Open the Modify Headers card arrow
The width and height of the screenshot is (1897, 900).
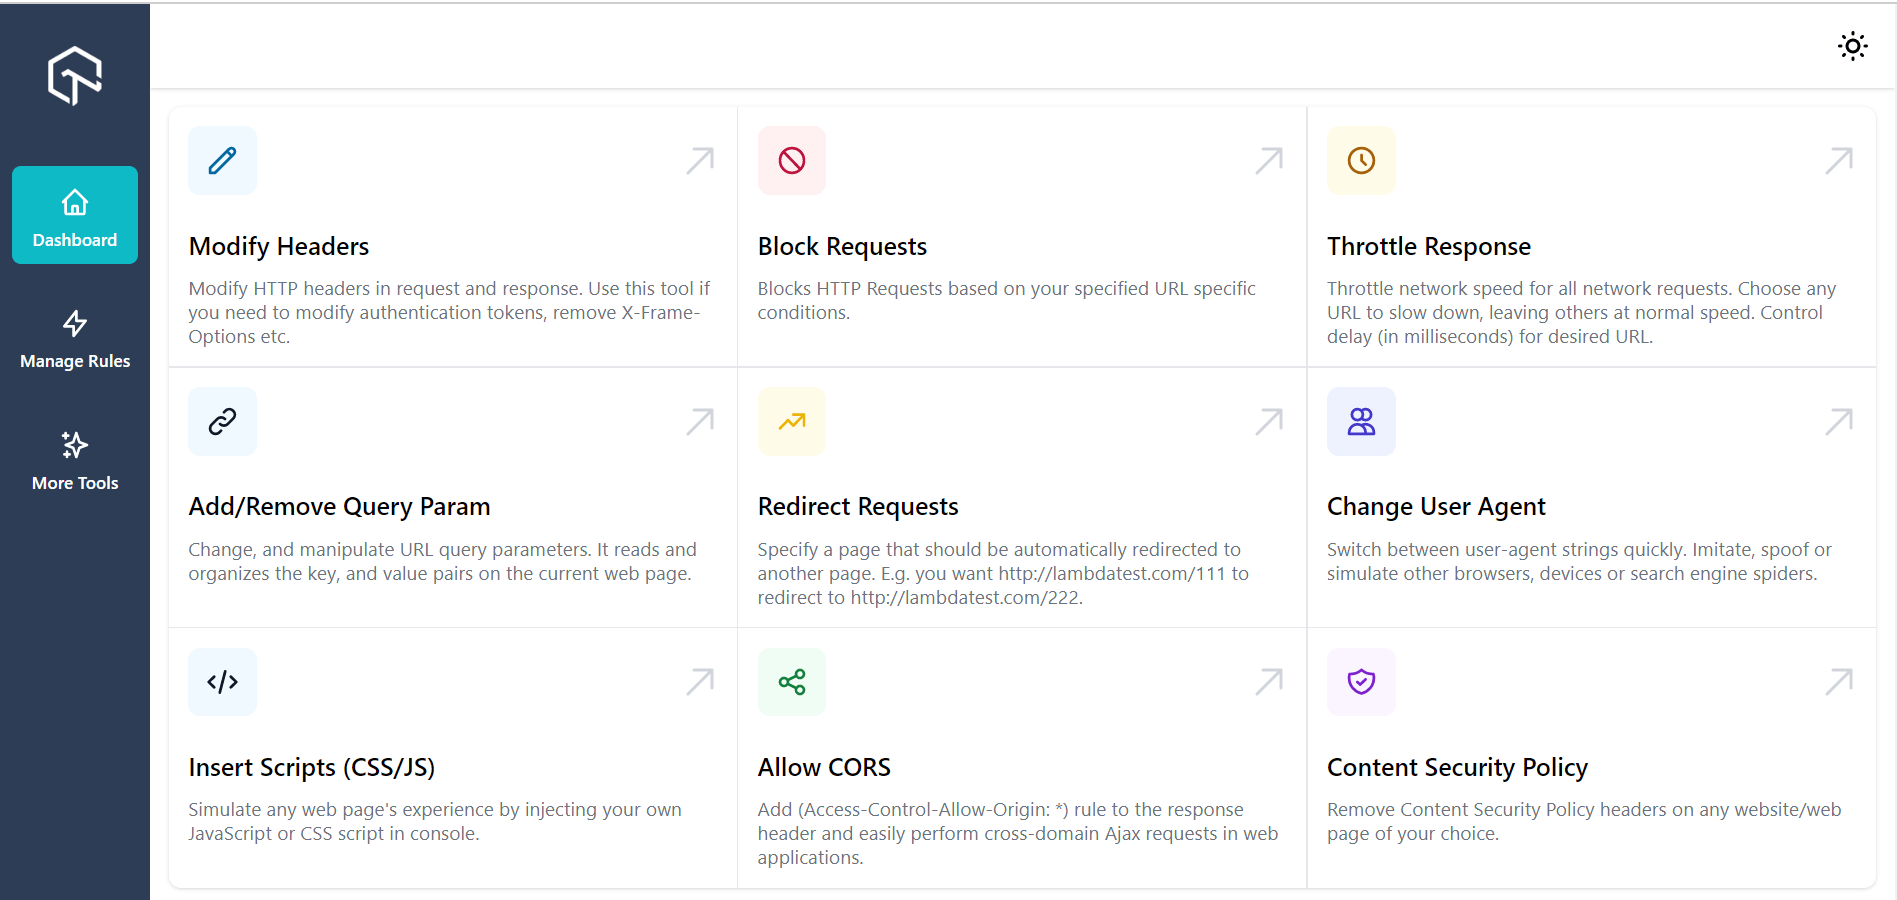tap(700, 161)
